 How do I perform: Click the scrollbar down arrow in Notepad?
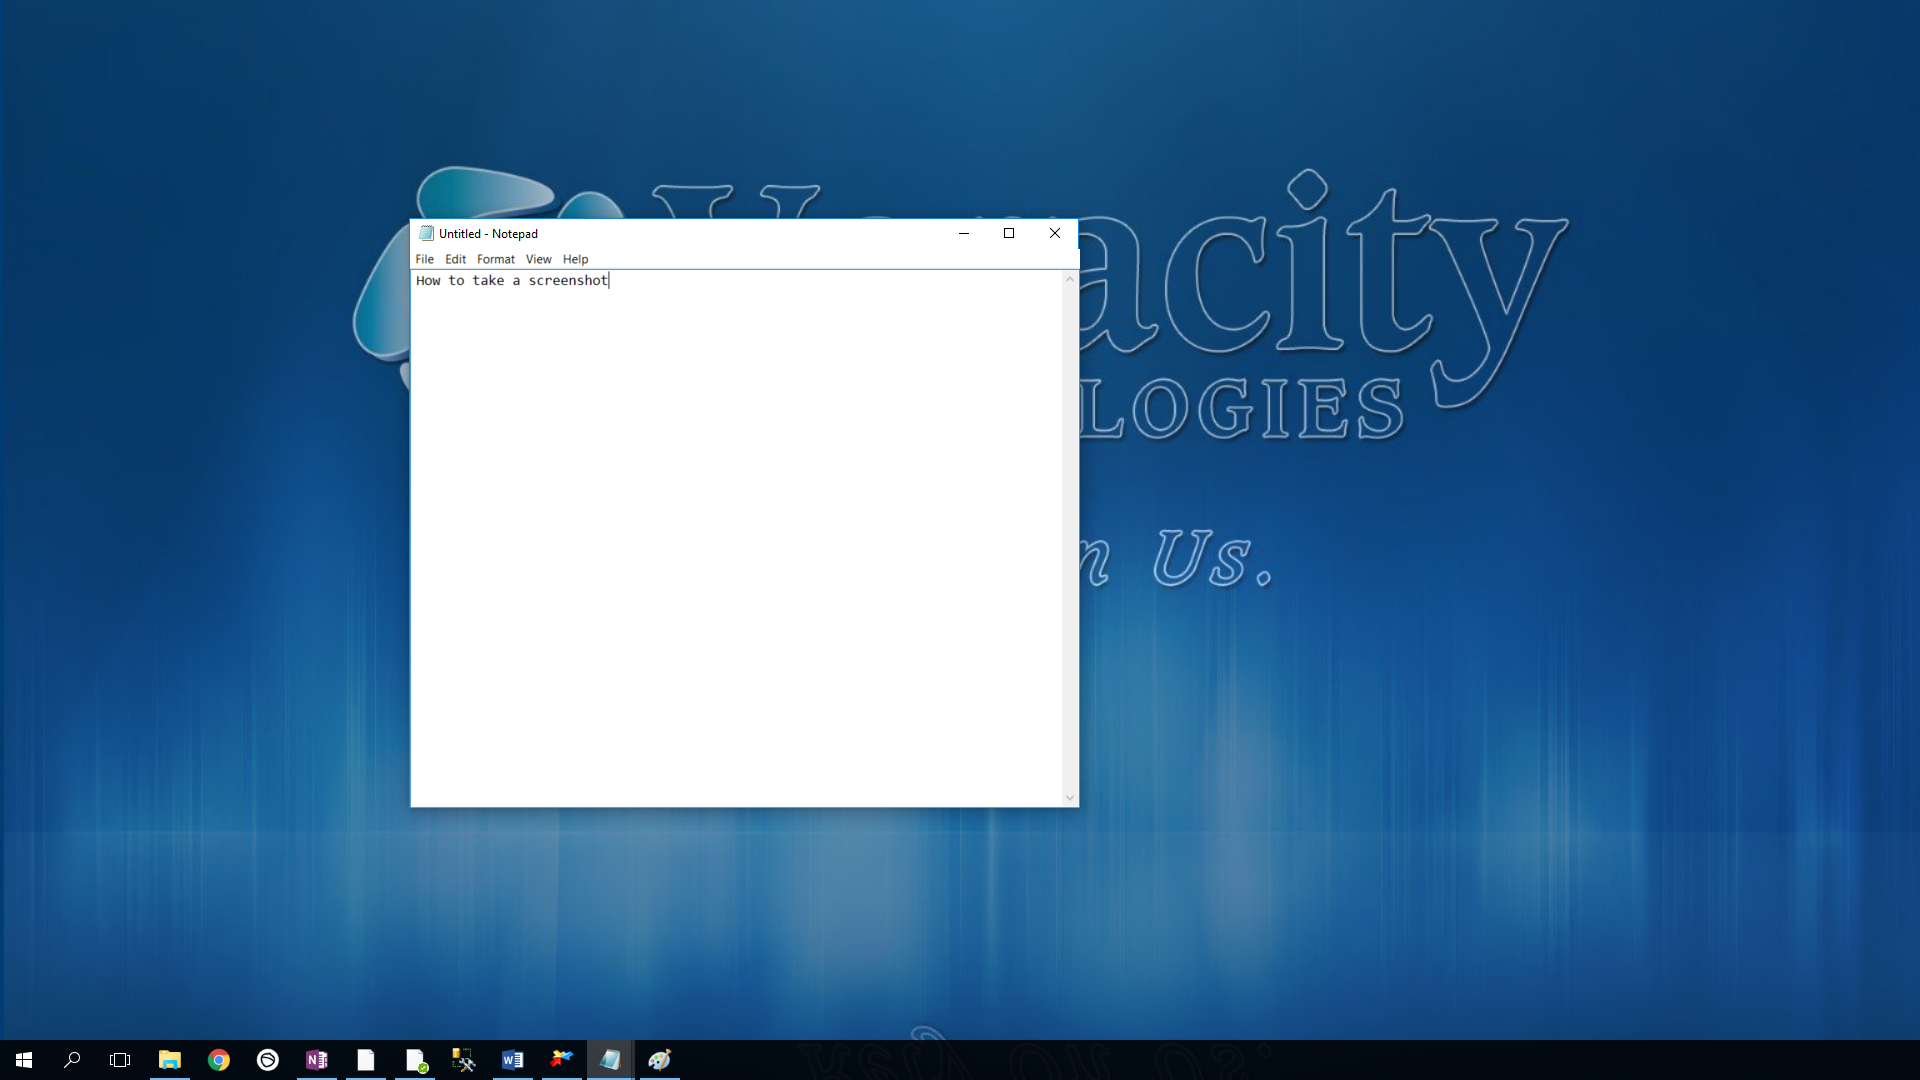(x=1069, y=797)
